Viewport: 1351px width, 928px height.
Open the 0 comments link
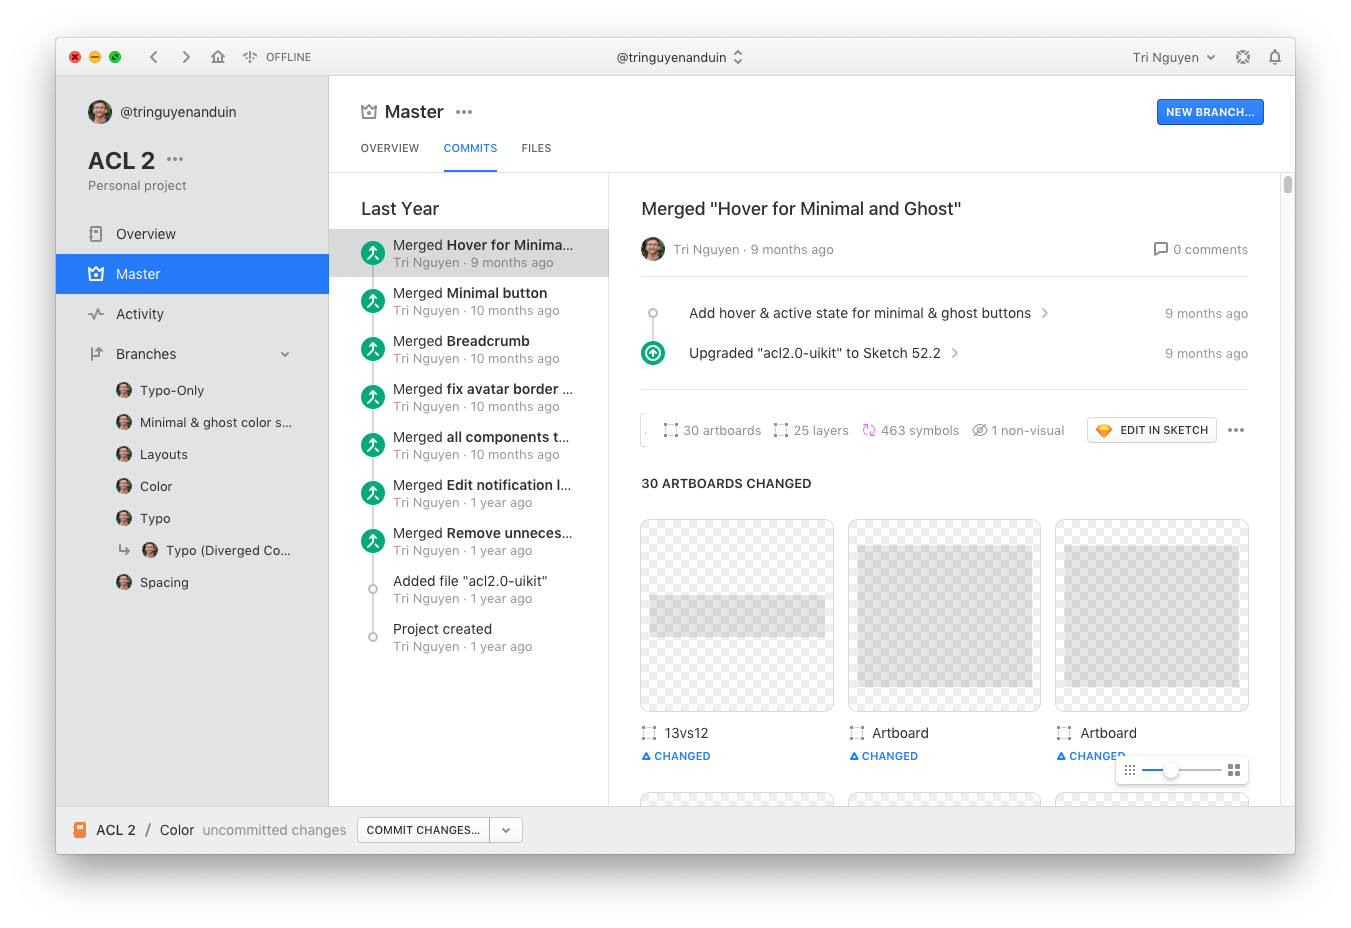1200,249
